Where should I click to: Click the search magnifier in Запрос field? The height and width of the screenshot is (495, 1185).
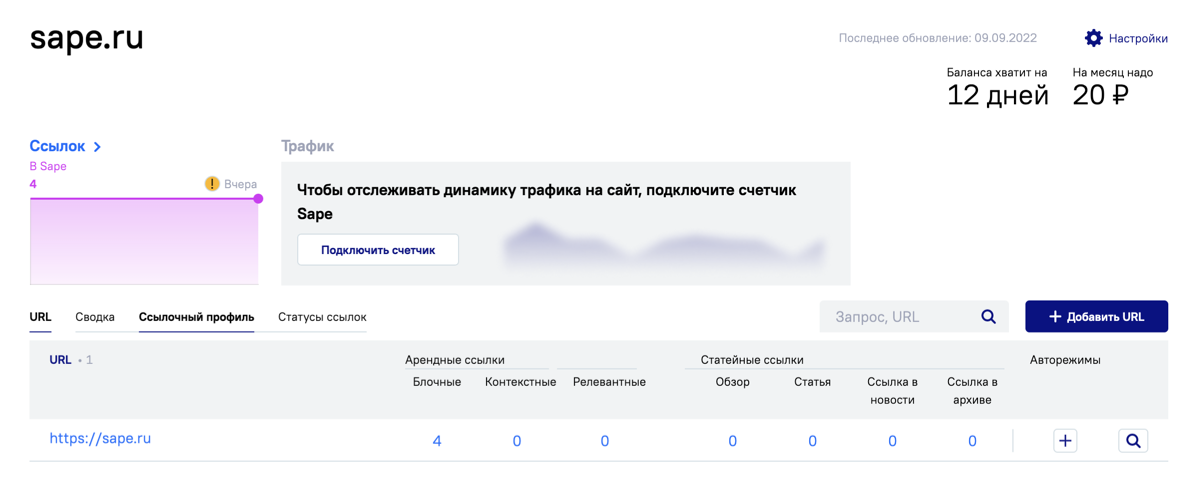click(988, 317)
